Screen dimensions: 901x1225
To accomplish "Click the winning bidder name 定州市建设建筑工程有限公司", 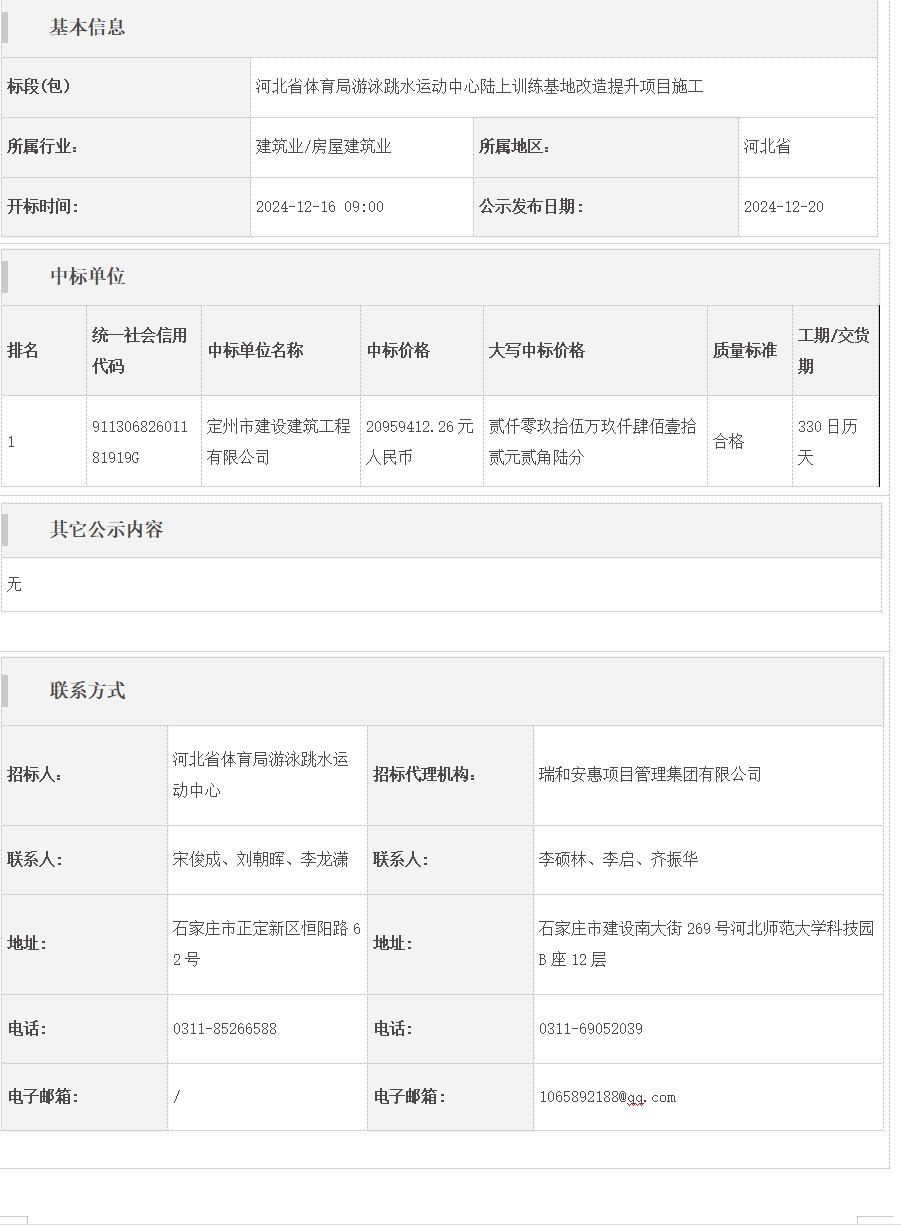I will [279, 441].
